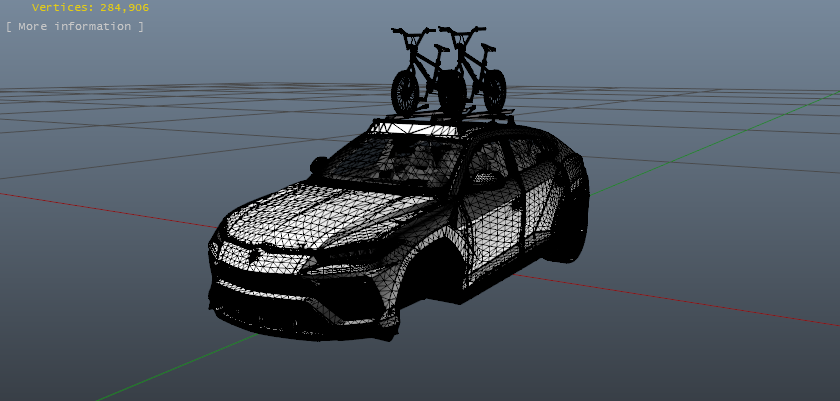Click the green axis line at top right

pos(790,112)
